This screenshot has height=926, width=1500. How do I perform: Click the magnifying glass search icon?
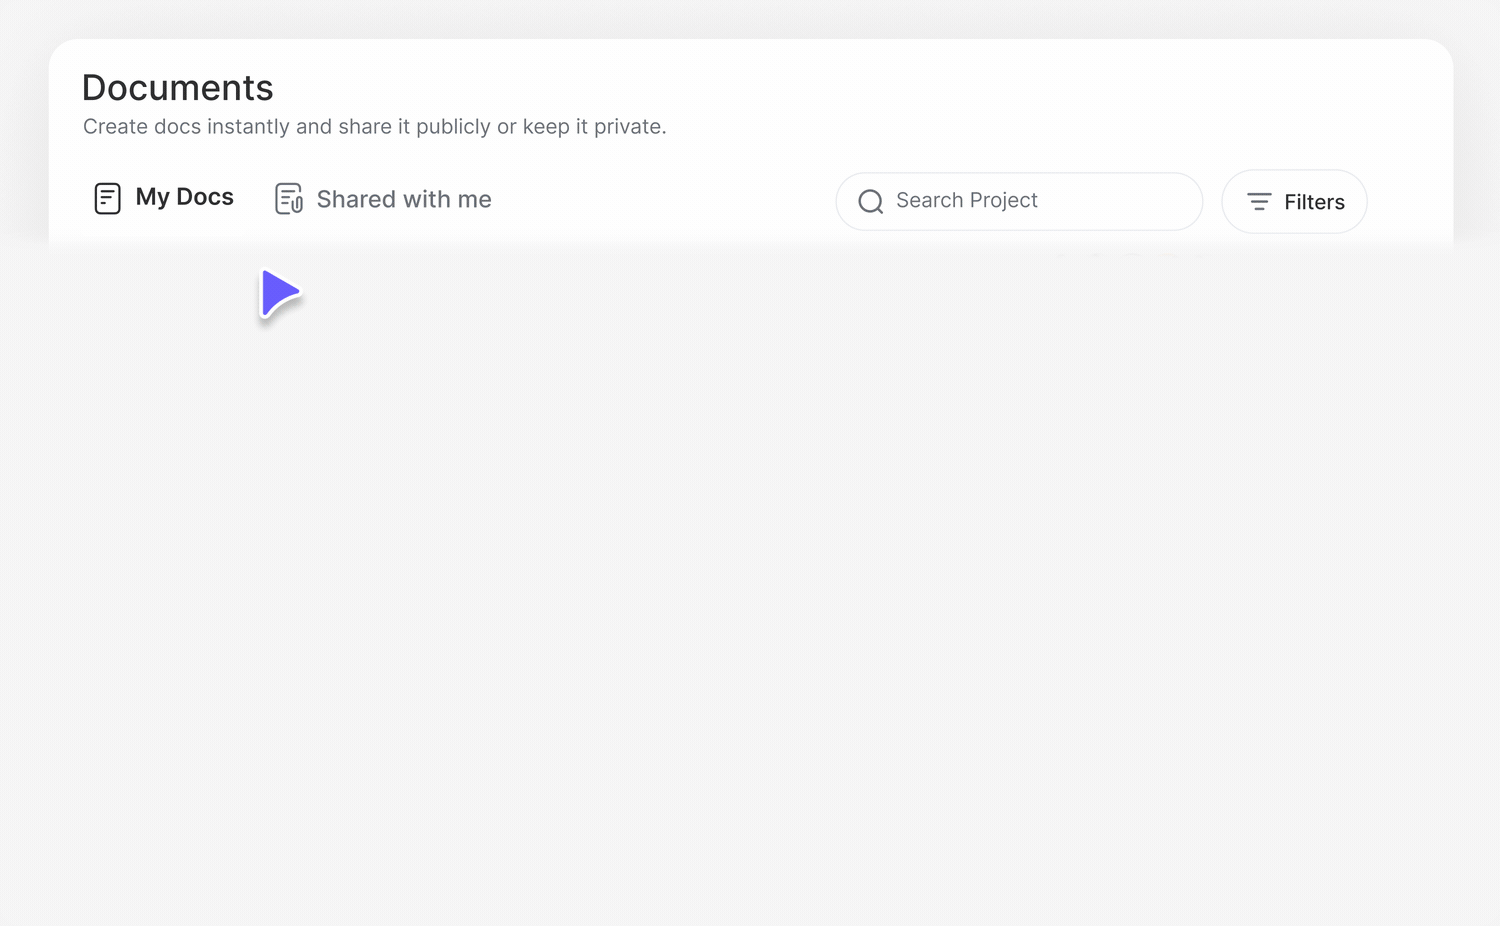(871, 202)
